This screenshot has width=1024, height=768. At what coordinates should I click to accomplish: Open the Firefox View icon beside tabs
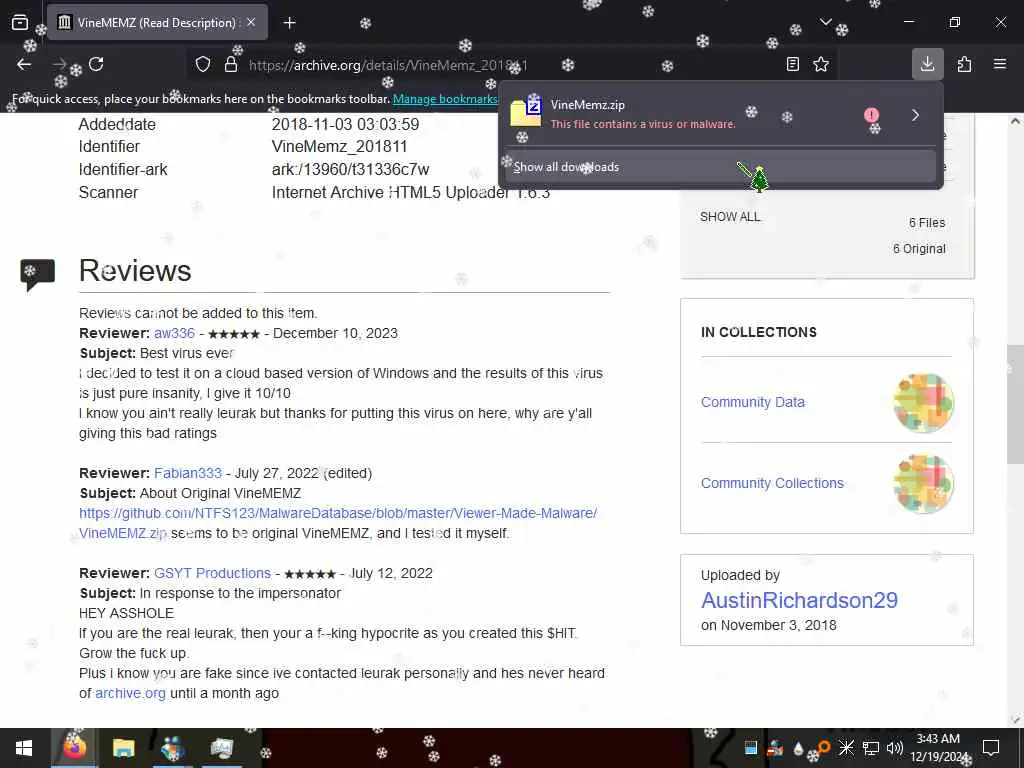[x=20, y=22]
